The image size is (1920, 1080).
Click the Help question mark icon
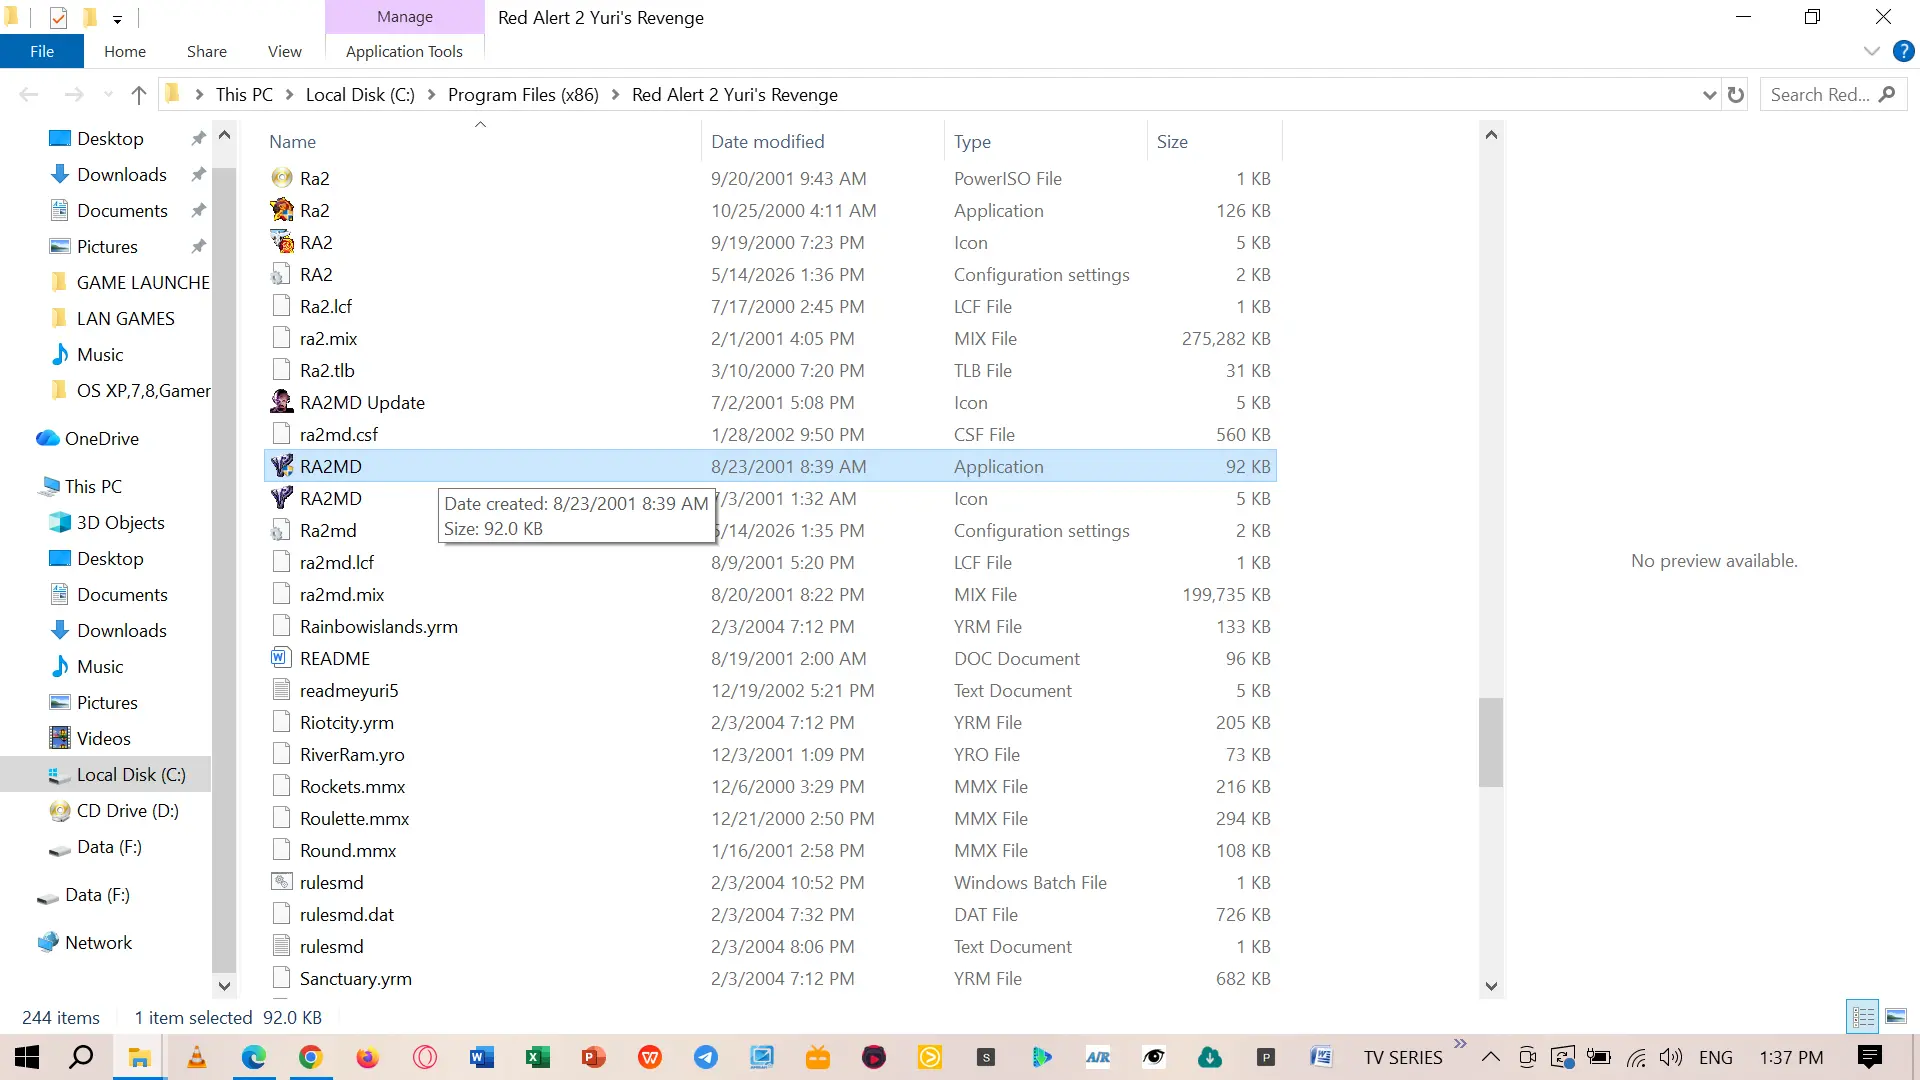click(1903, 51)
